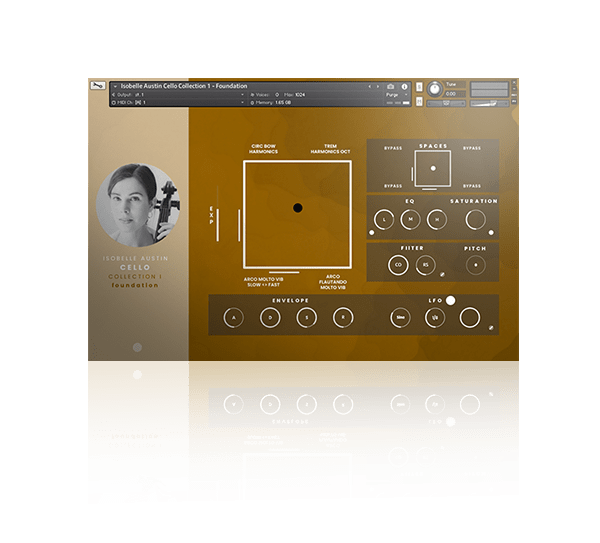Click the Pitch knob
600x543 pixels.
pyautogui.click(x=476, y=265)
